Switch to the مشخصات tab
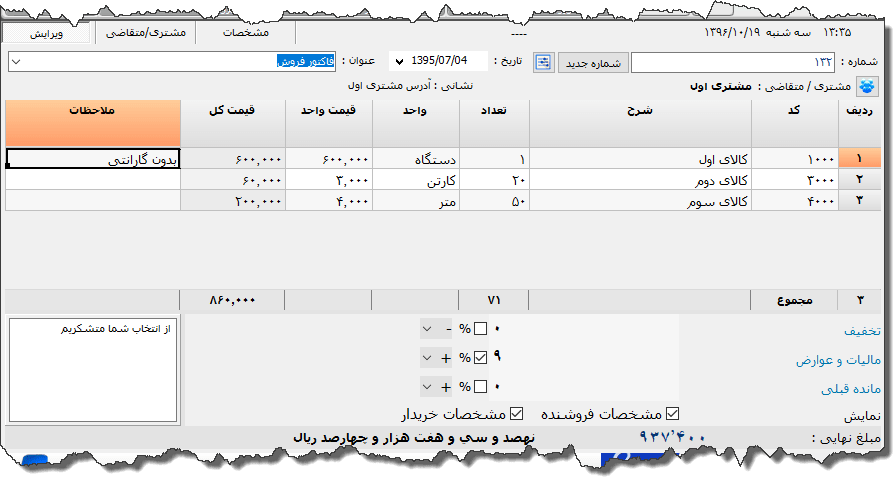 point(245,33)
